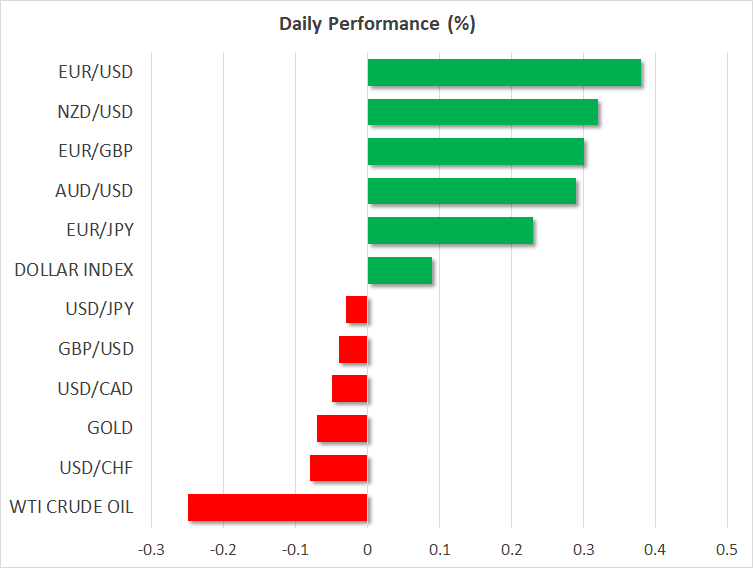The height and width of the screenshot is (568, 753).
Task: Click the small red USD/JPY bar
Action: 357,310
